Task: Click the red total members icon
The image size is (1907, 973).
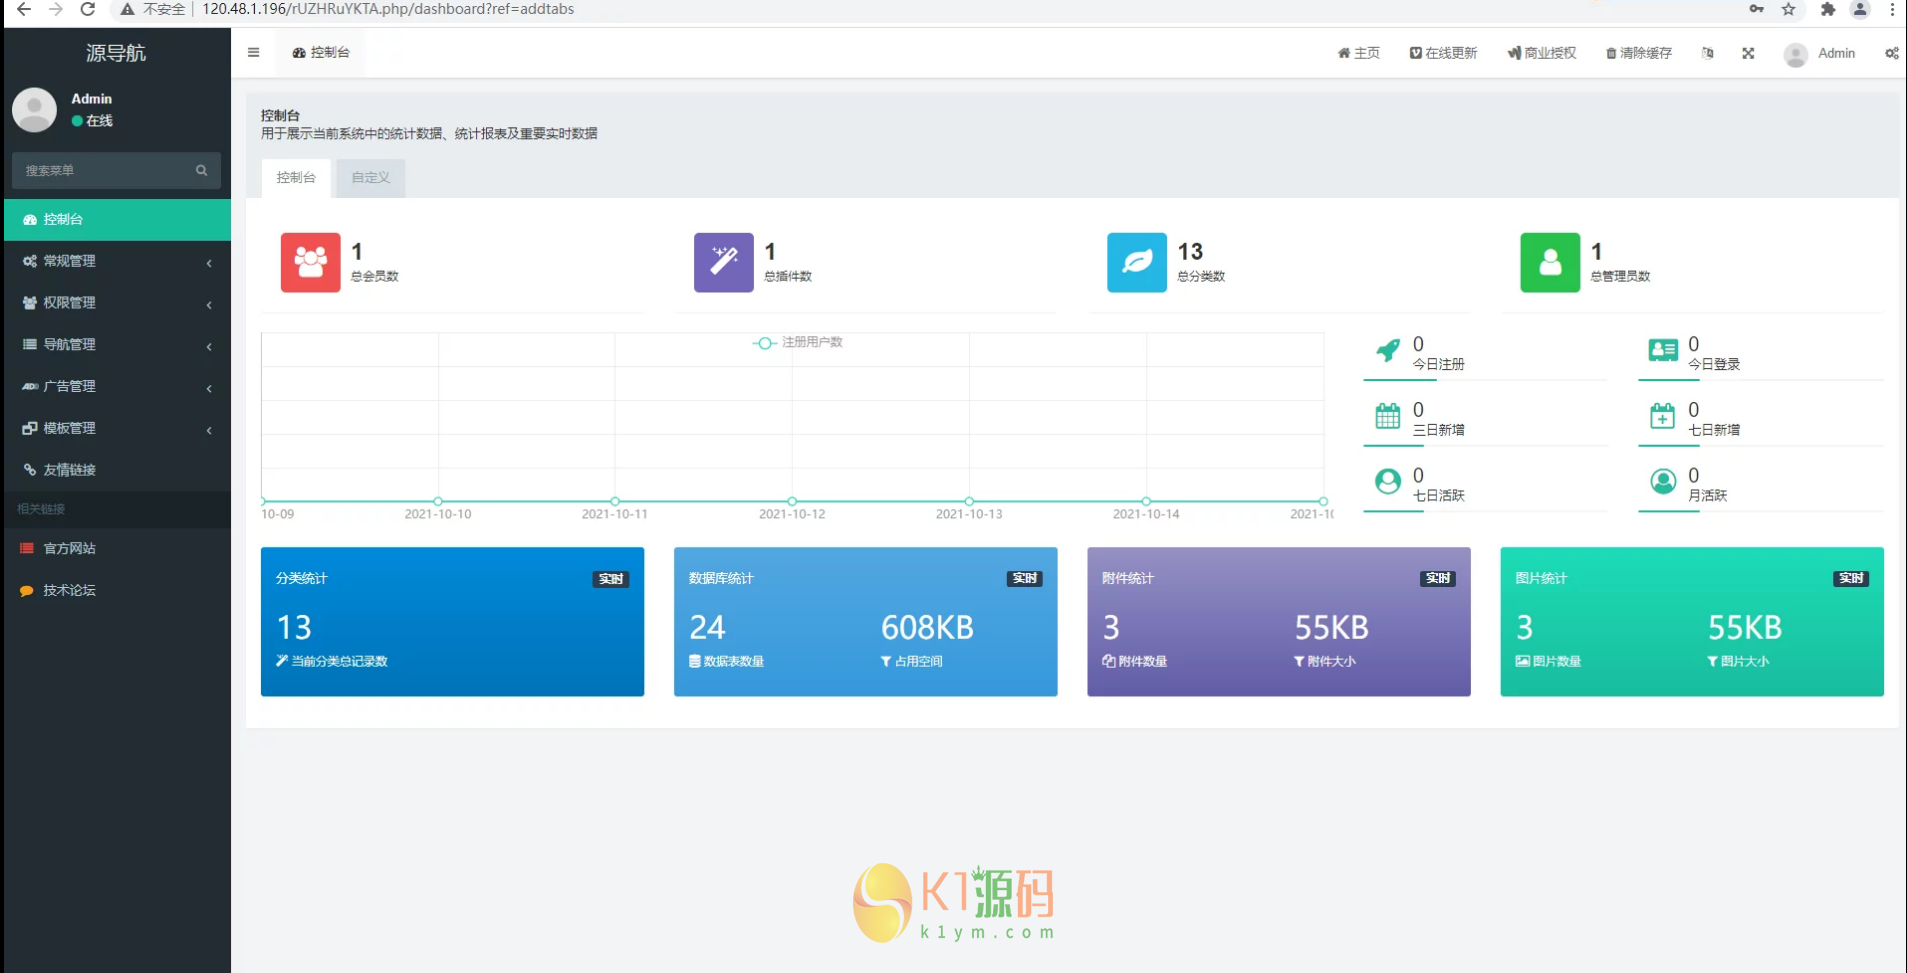Action: click(310, 262)
